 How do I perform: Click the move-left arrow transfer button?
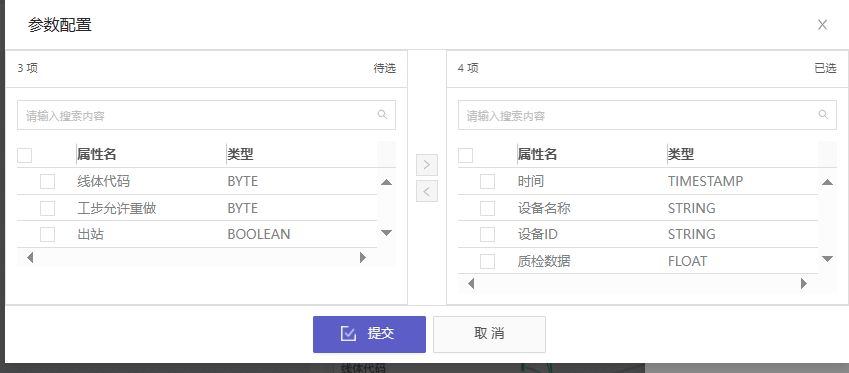[x=427, y=191]
